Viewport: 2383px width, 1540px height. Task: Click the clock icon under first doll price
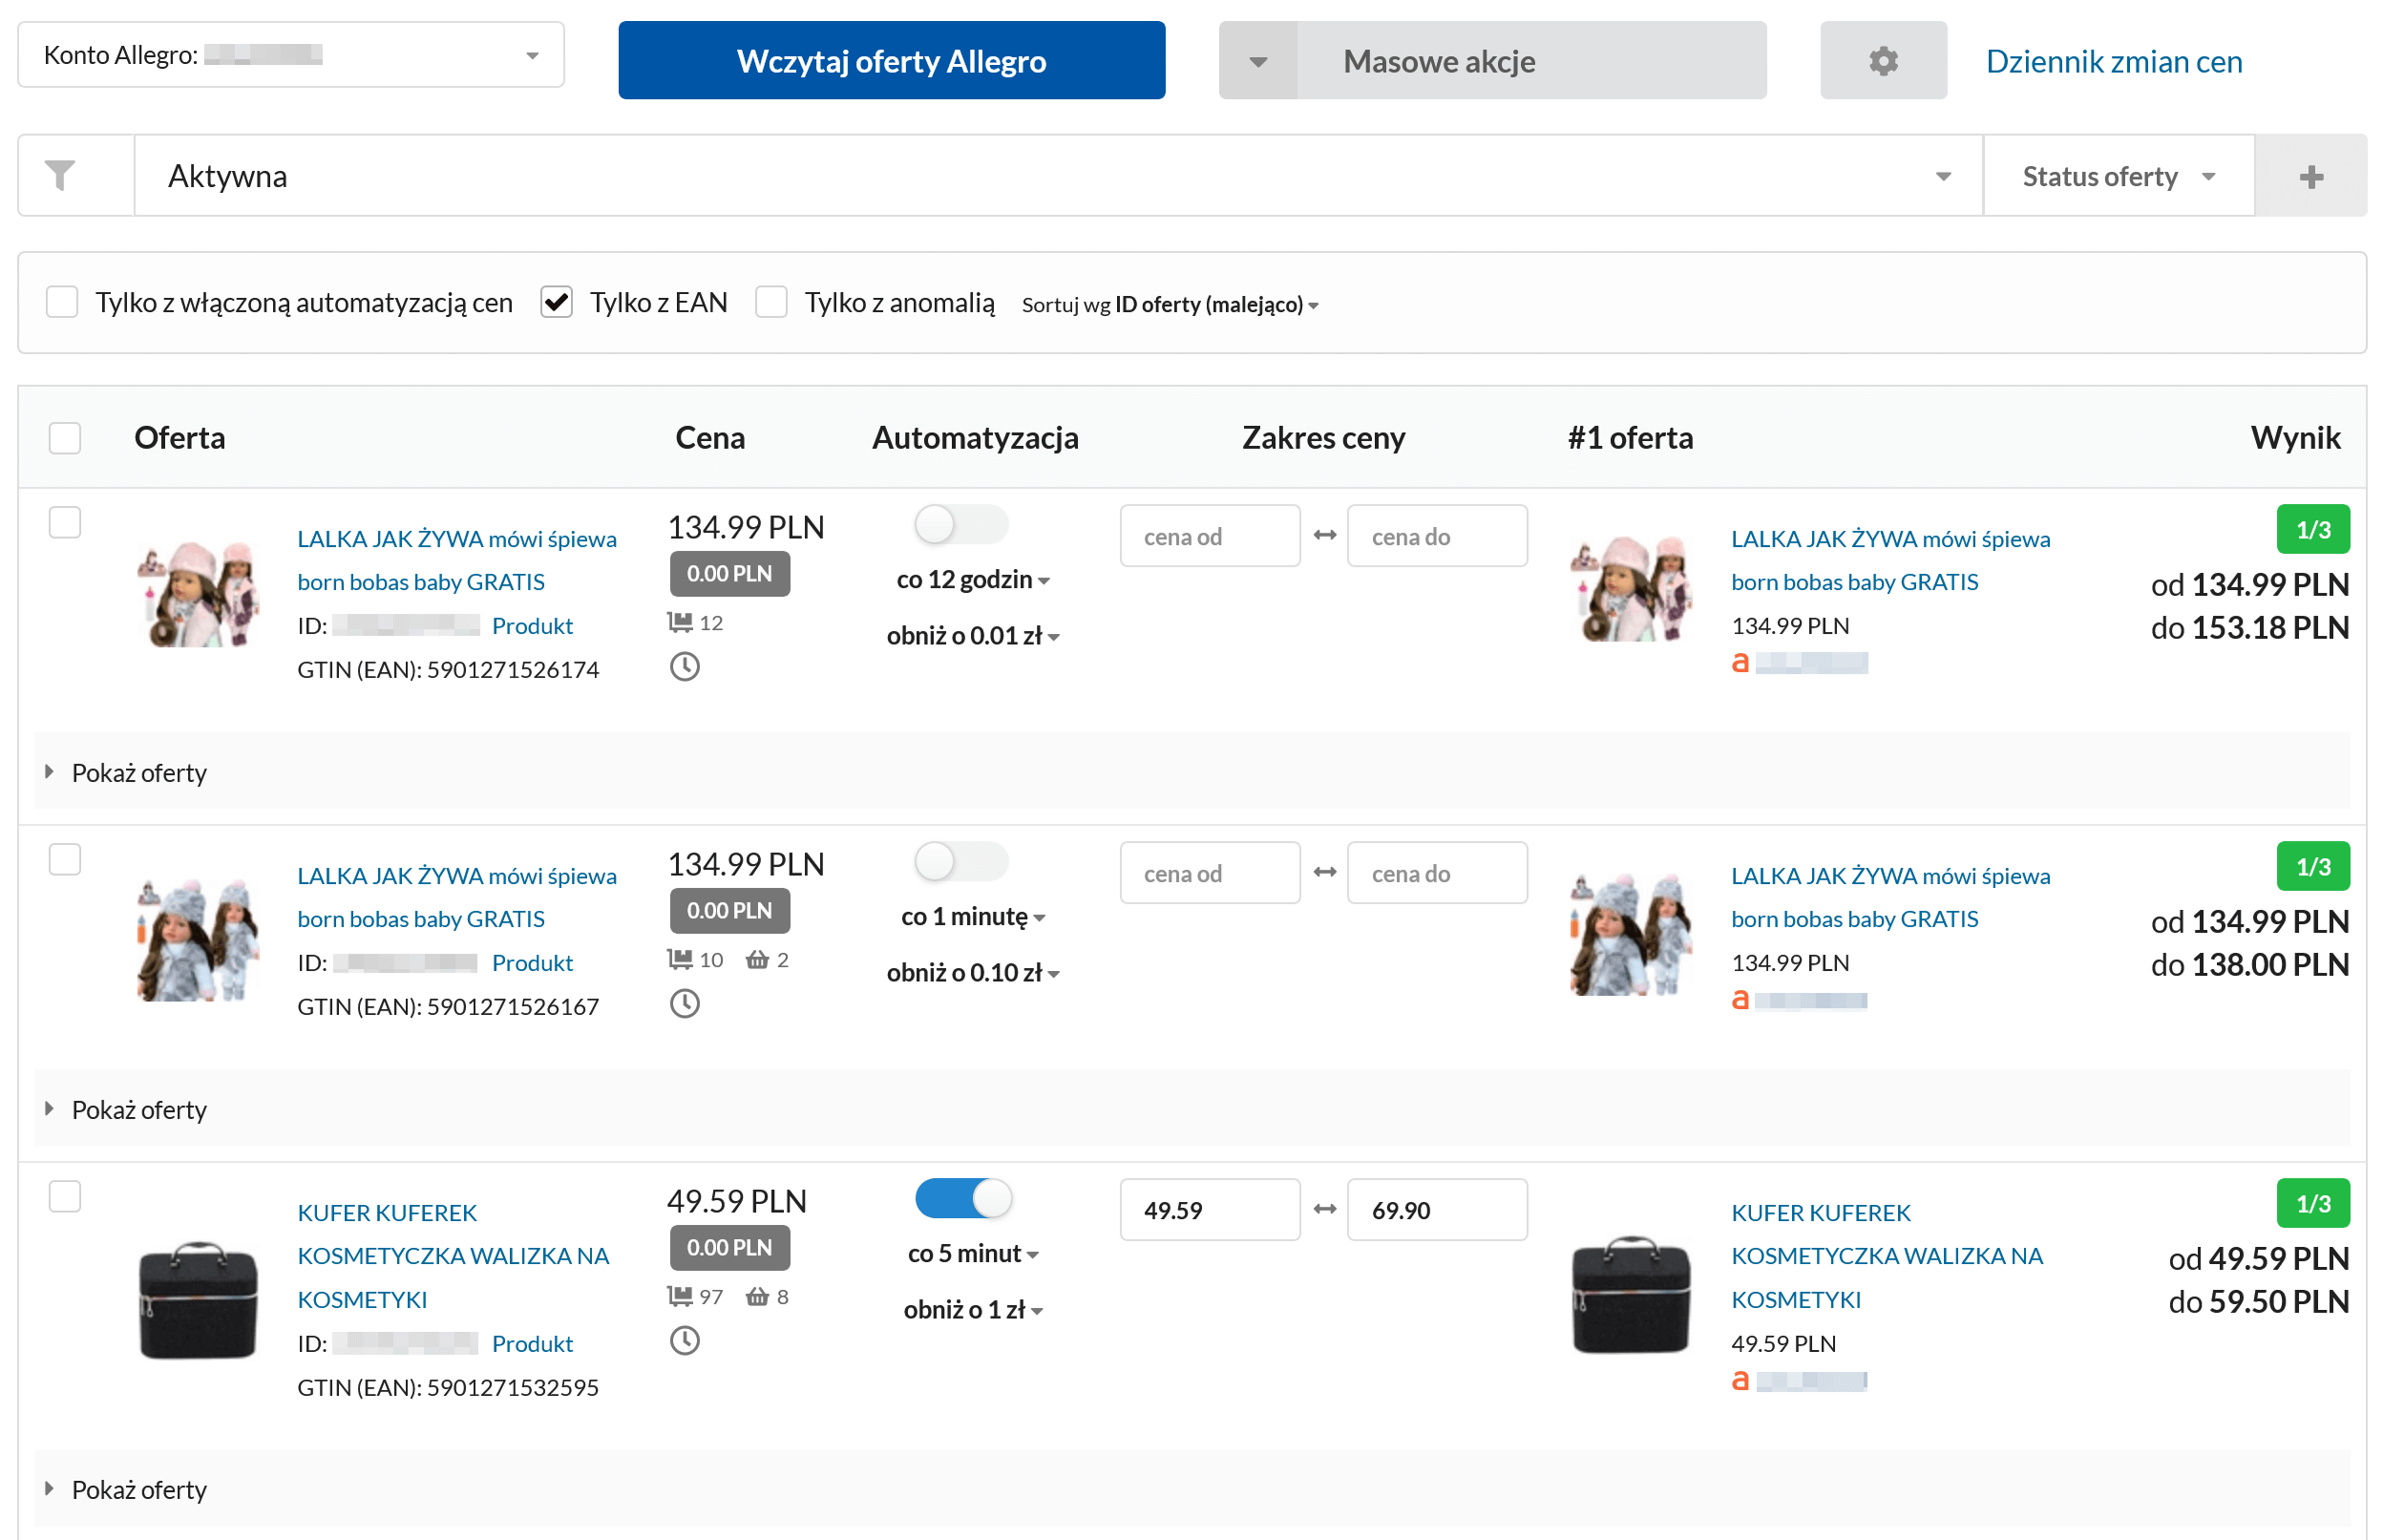[684, 666]
